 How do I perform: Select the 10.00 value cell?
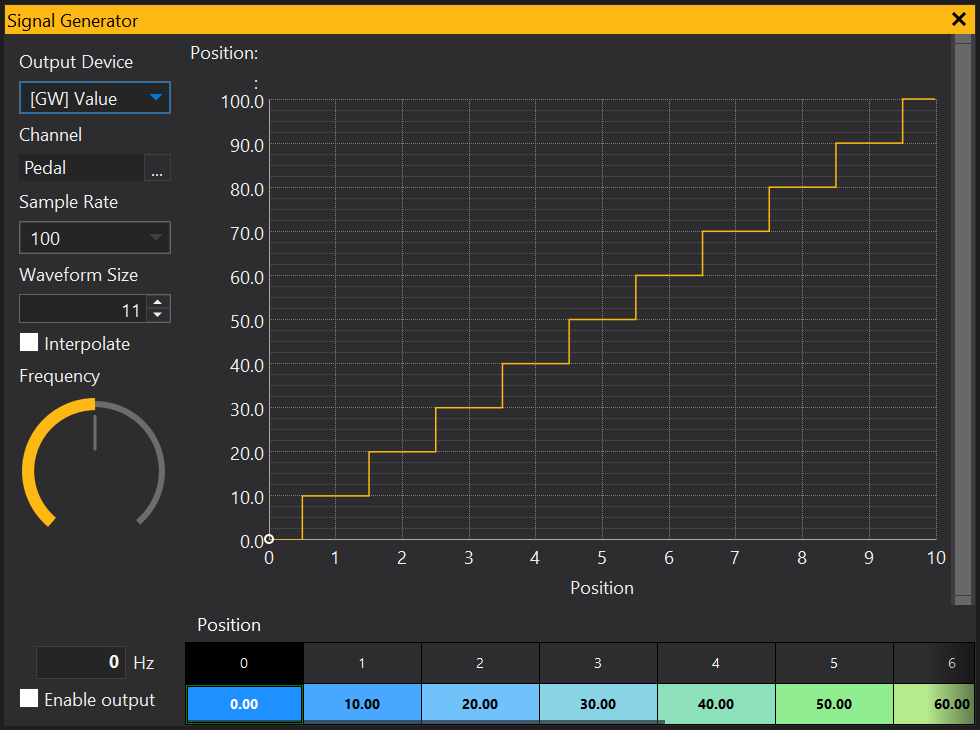point(362,704)
